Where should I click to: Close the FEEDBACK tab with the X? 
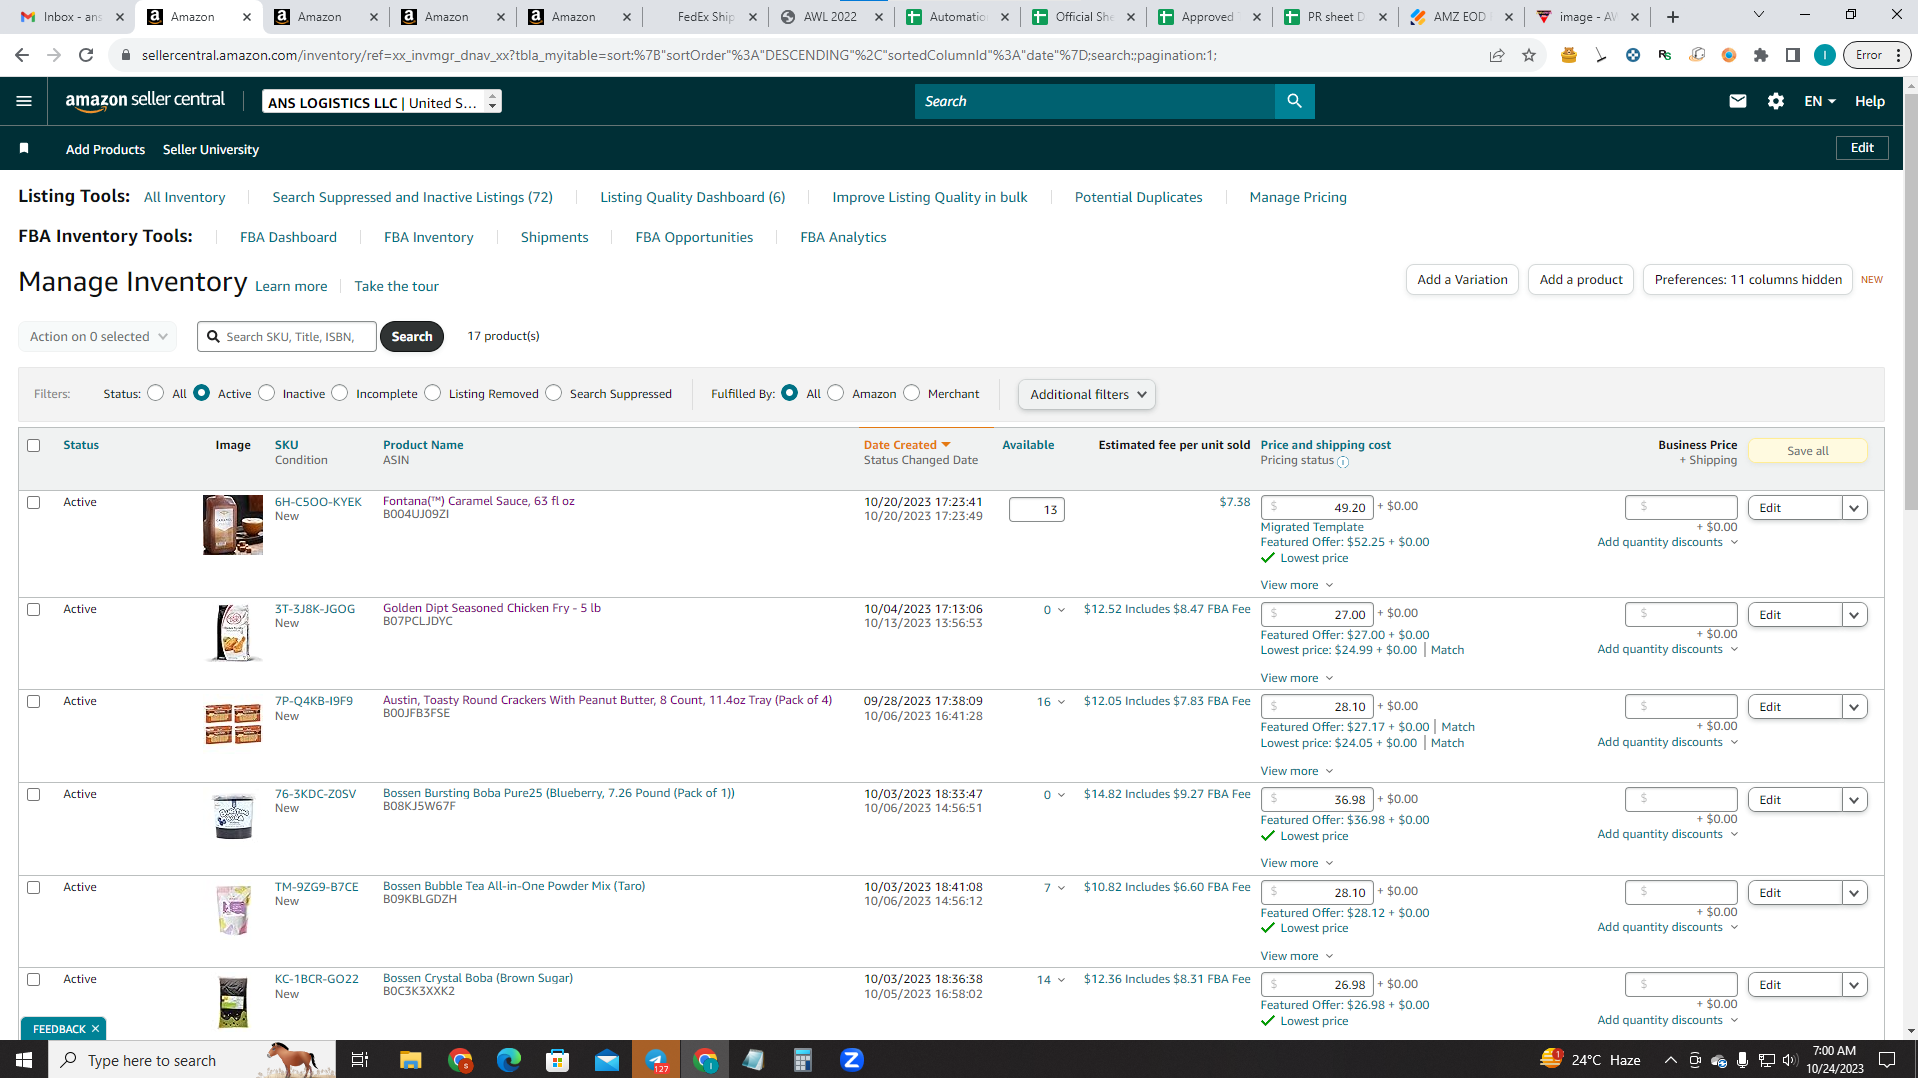click(x=96, y=1029)
